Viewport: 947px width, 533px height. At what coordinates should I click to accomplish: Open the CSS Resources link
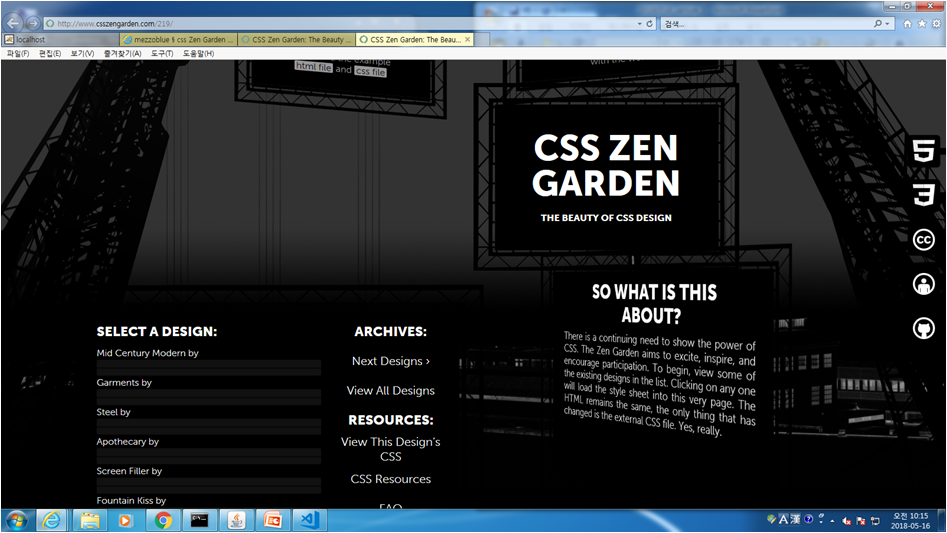[391, 479]
